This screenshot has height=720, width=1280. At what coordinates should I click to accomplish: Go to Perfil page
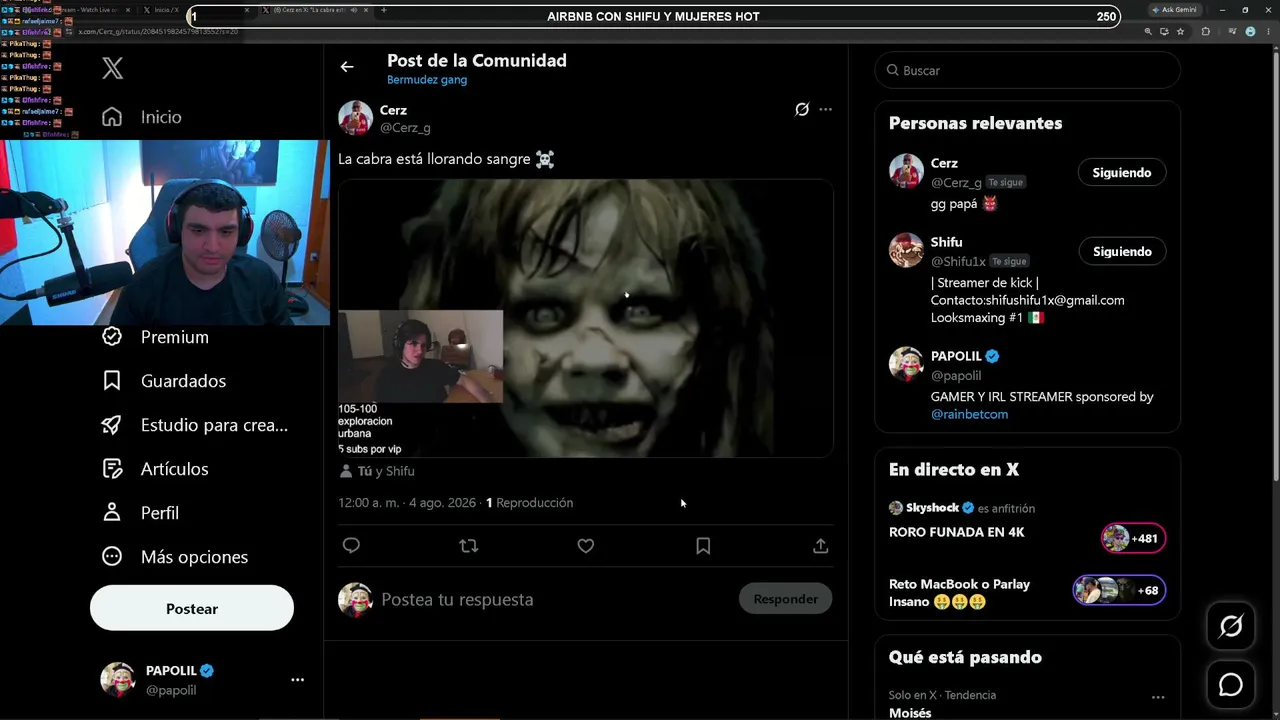160,513
